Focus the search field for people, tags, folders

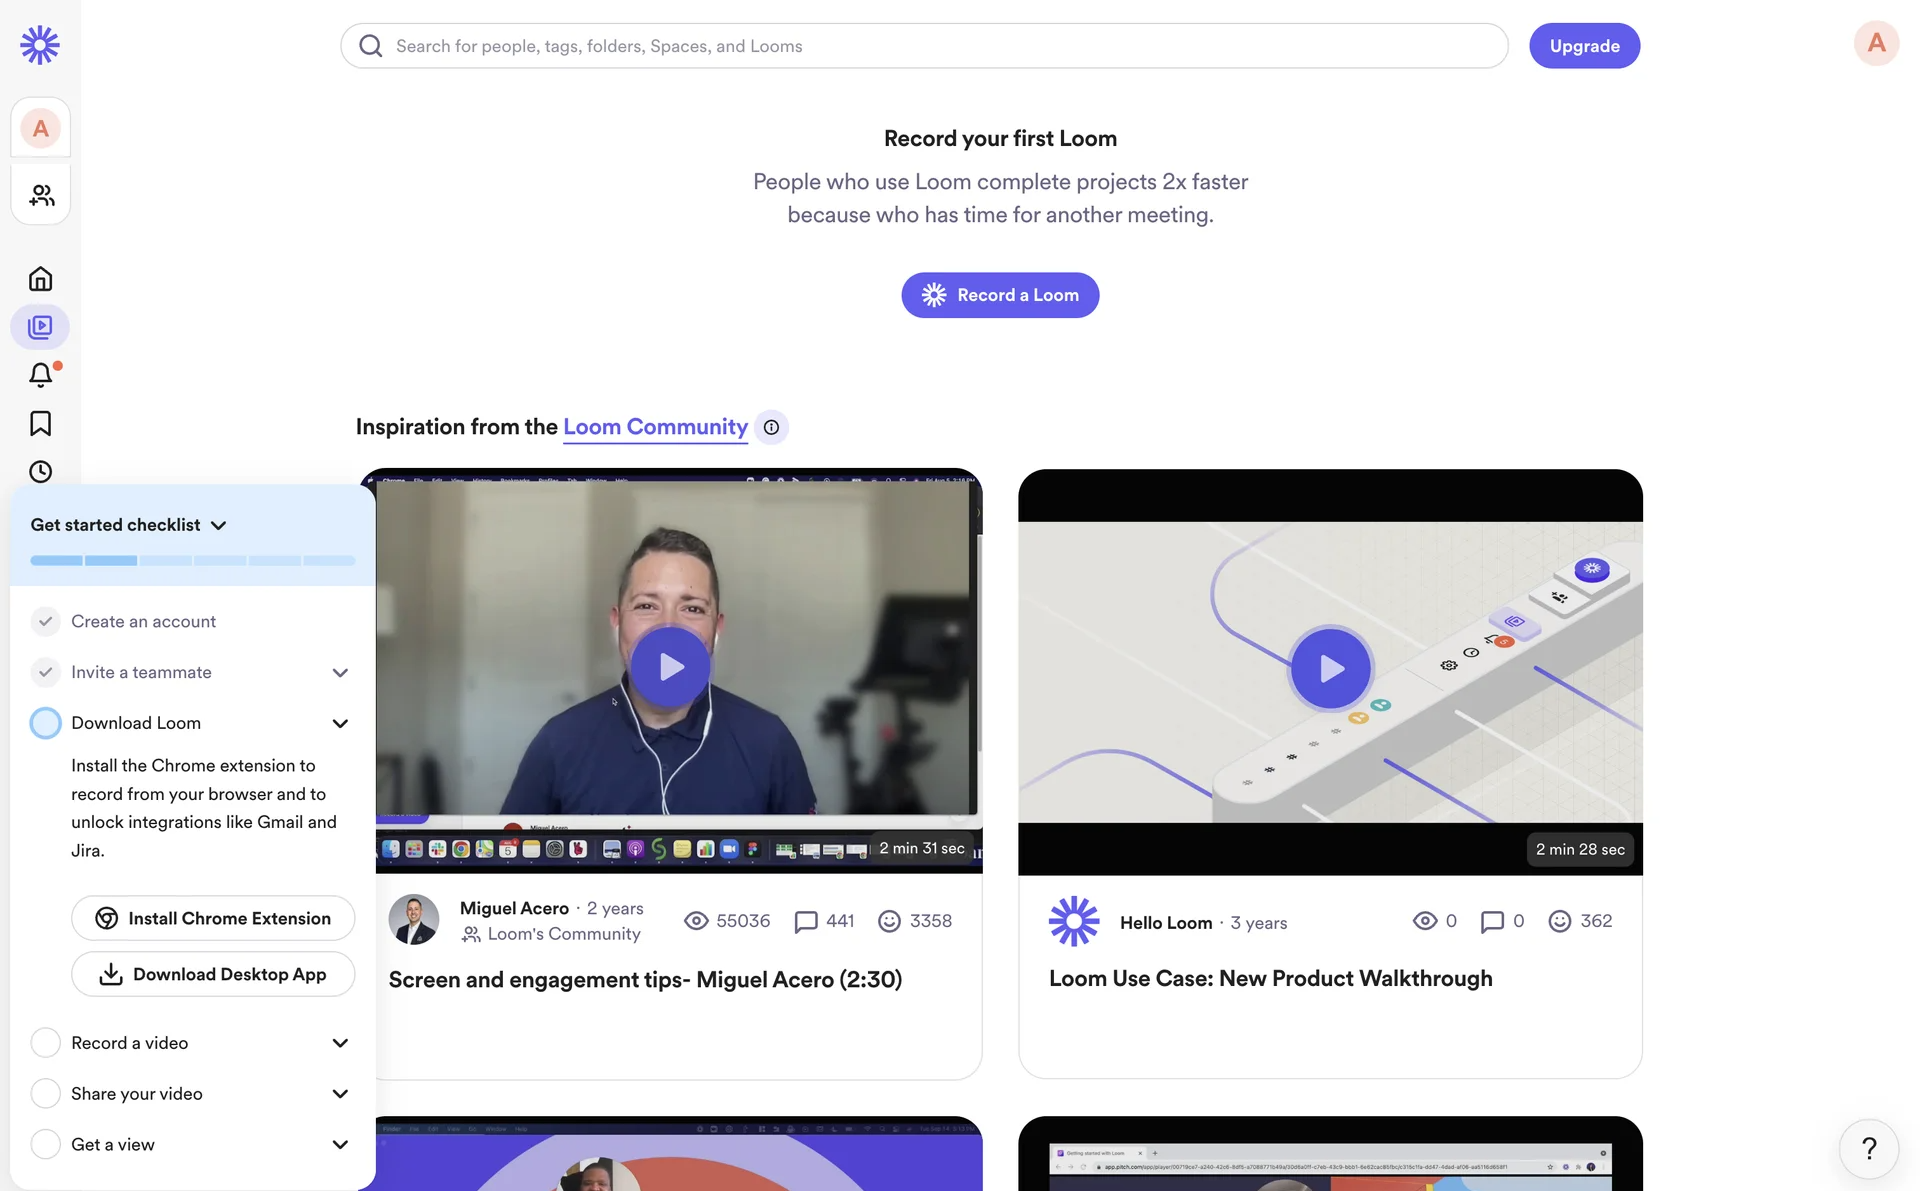pos(924,46)
